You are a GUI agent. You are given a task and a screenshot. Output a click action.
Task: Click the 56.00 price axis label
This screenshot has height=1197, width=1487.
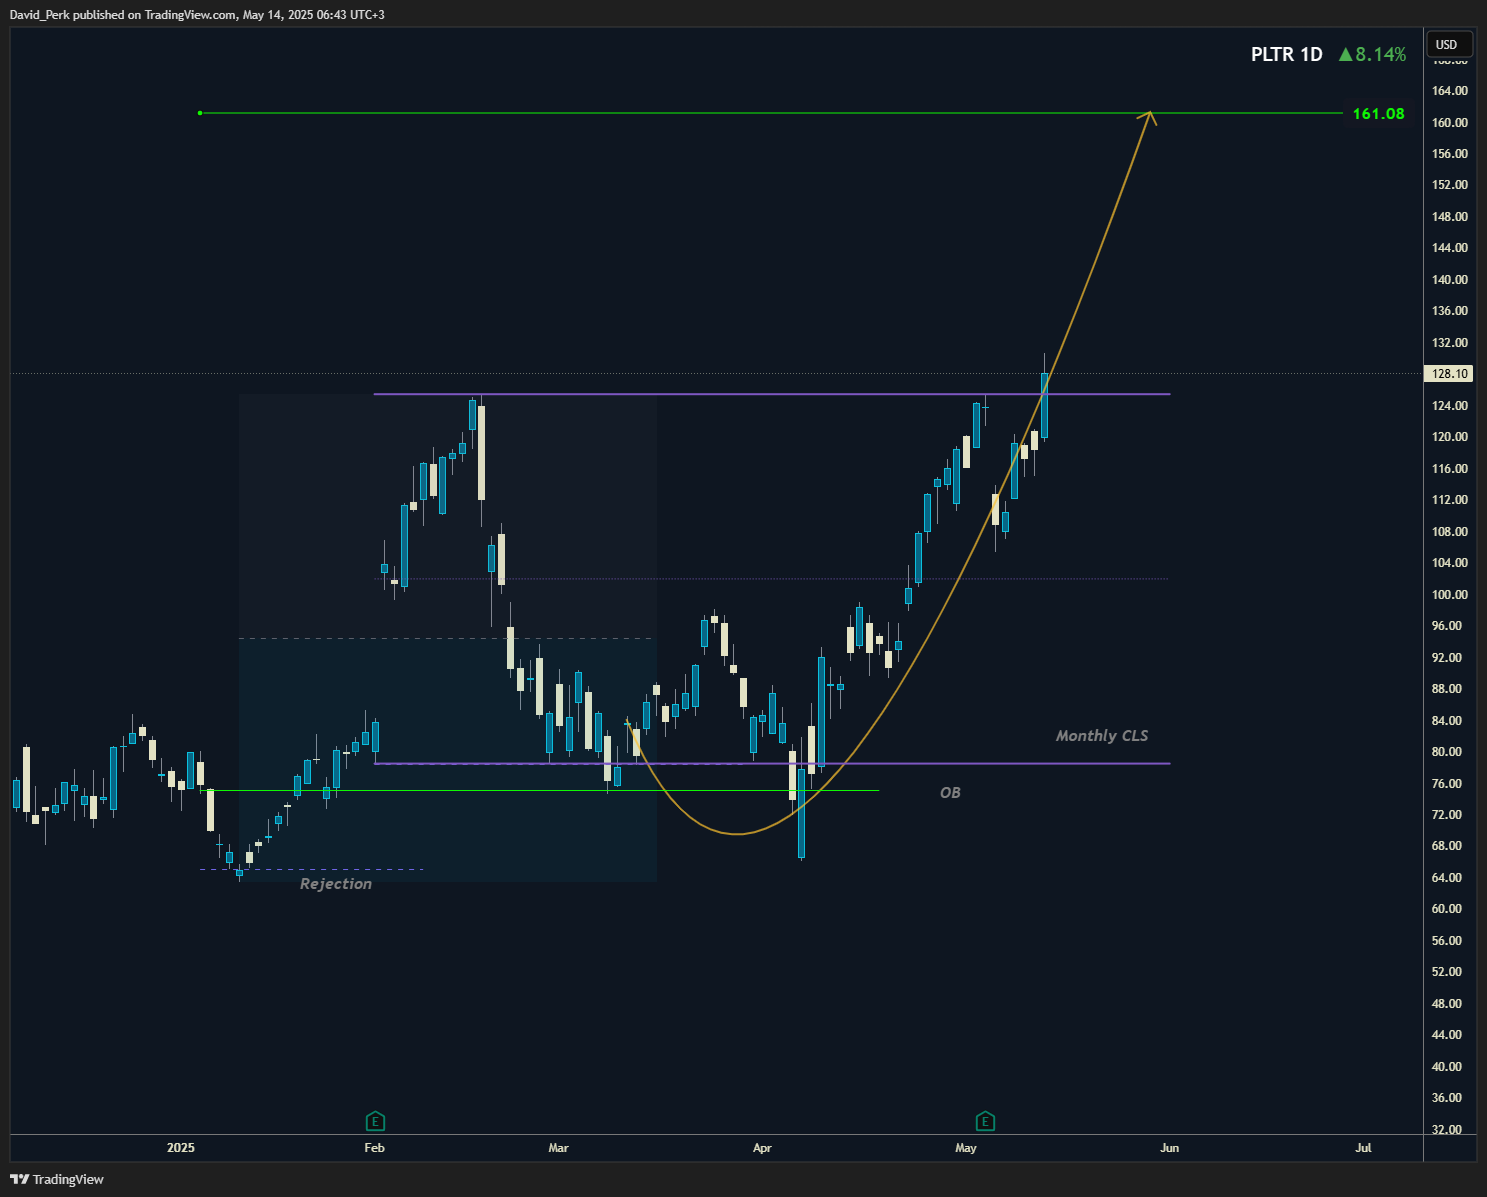point(1449,941)
